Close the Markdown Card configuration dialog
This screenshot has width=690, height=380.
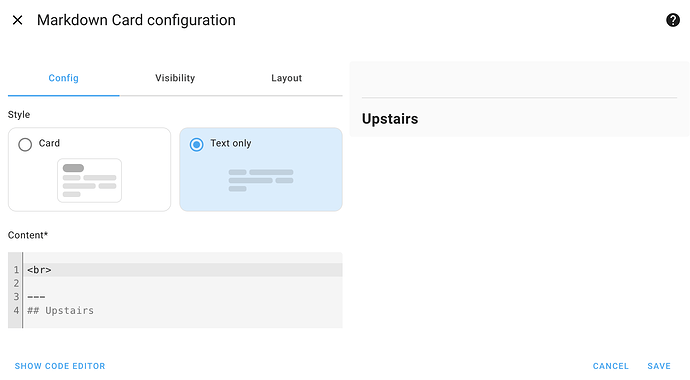(x=18, y=20)
